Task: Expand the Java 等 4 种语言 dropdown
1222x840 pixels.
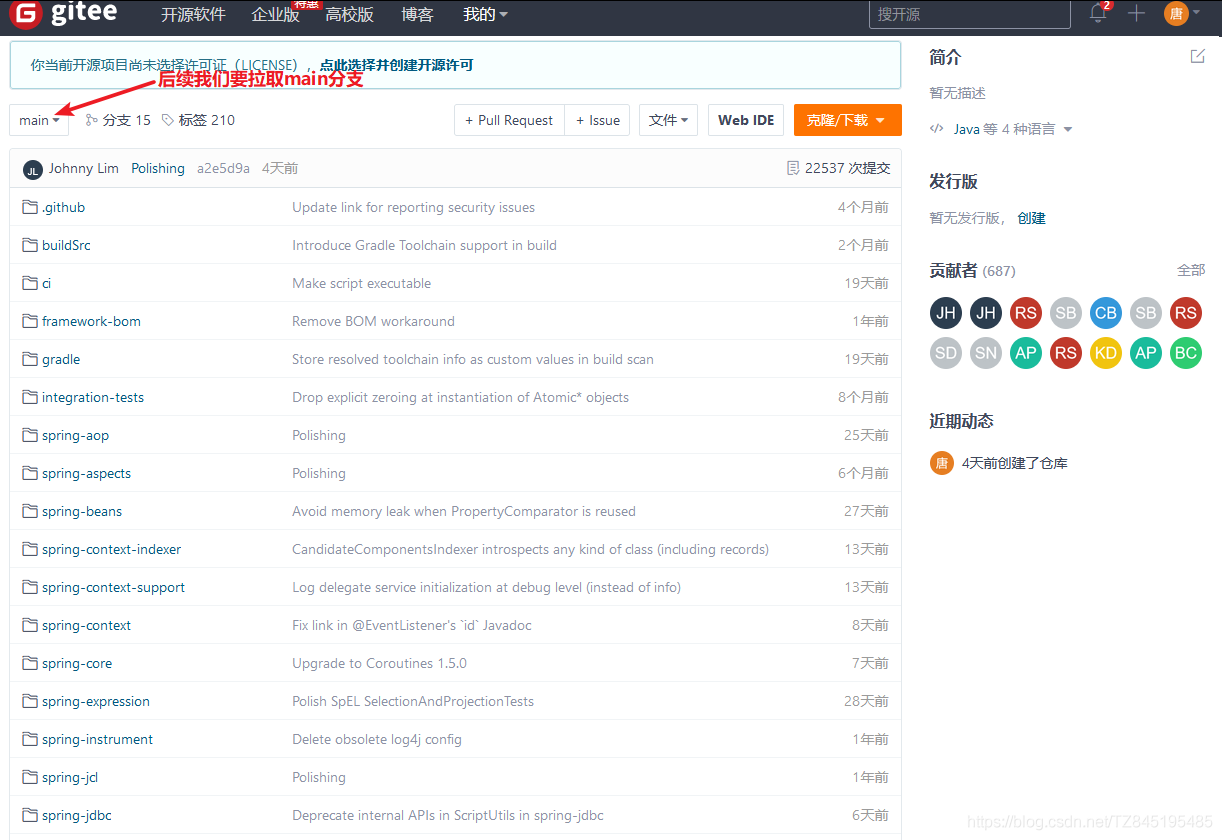Action: click(x=1013, y=129)
